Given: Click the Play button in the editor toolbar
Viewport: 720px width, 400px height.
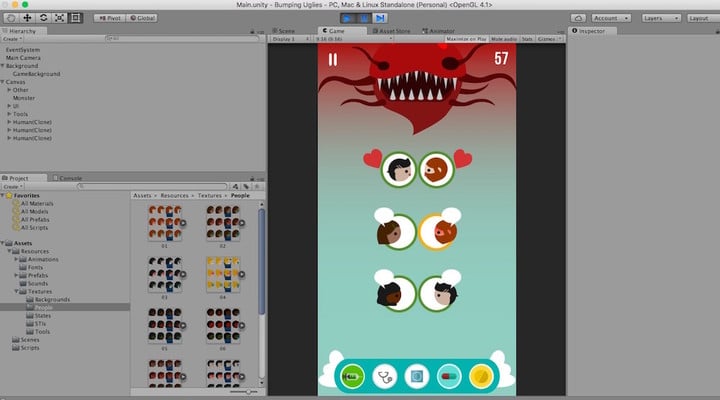Looking at the screenshot, I should click(348, 18).
